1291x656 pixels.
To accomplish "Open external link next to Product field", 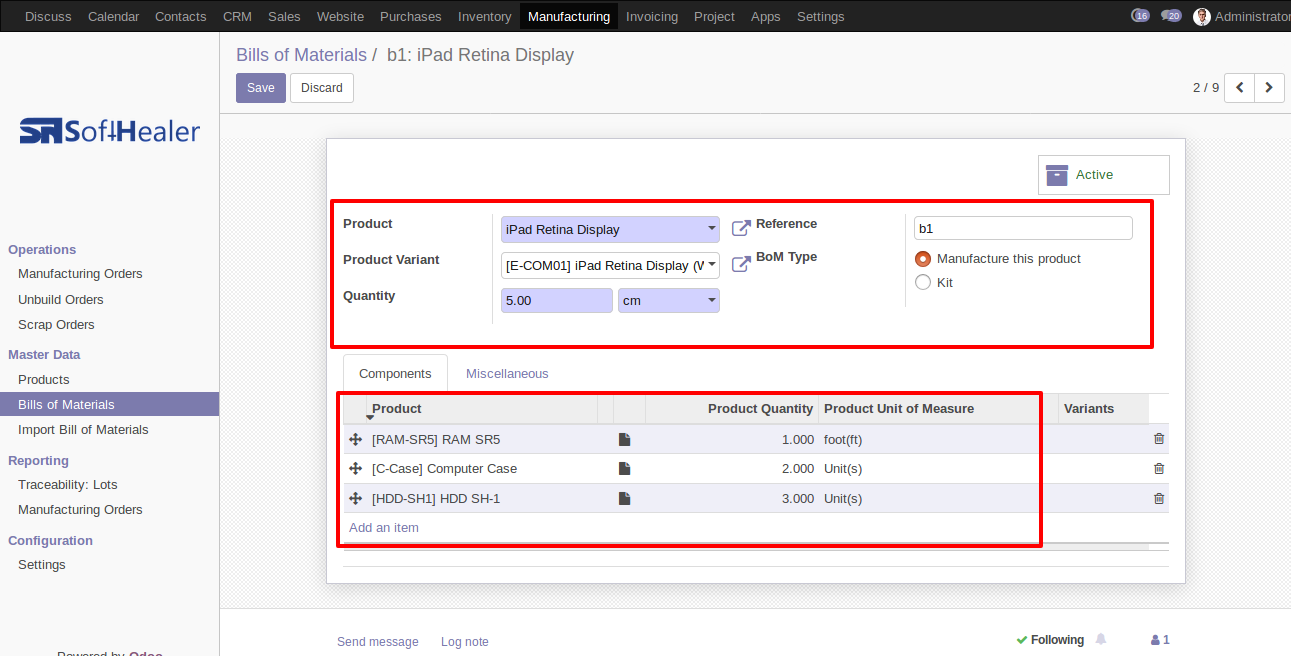I will (x=741, y=229).
